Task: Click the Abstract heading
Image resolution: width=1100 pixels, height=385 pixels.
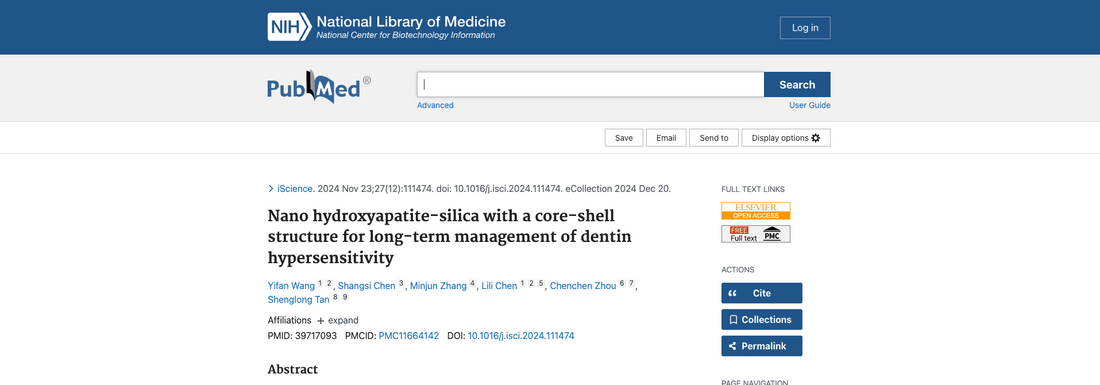Action: click(293, 370)
